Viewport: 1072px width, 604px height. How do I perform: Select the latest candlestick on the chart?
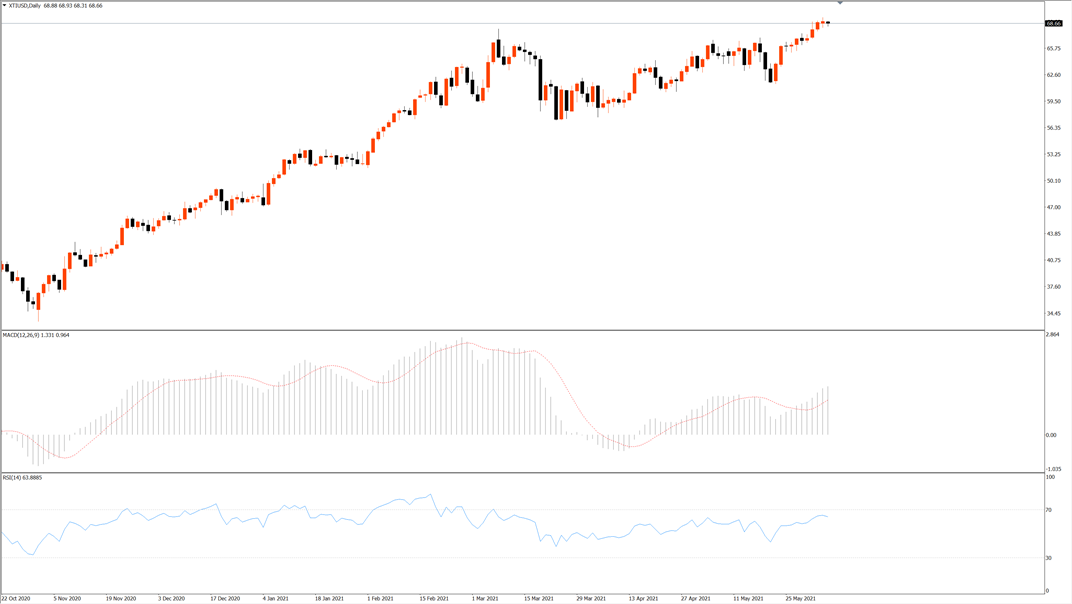[x=828, y=23]
